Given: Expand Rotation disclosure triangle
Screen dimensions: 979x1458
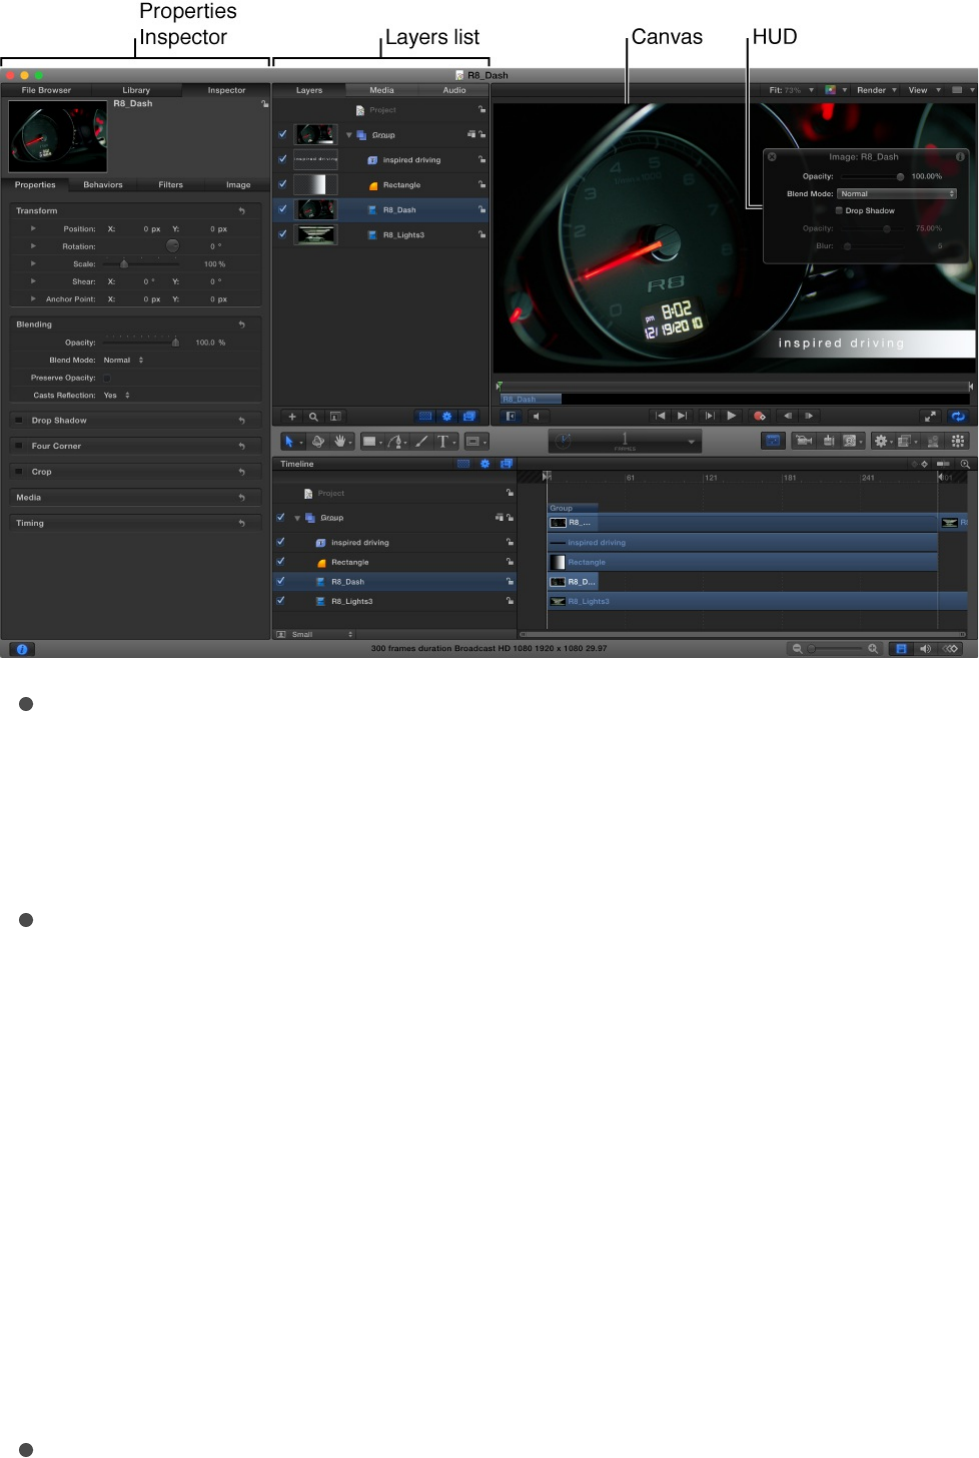Looking at the screenshot, I should [x=33, y=246].
